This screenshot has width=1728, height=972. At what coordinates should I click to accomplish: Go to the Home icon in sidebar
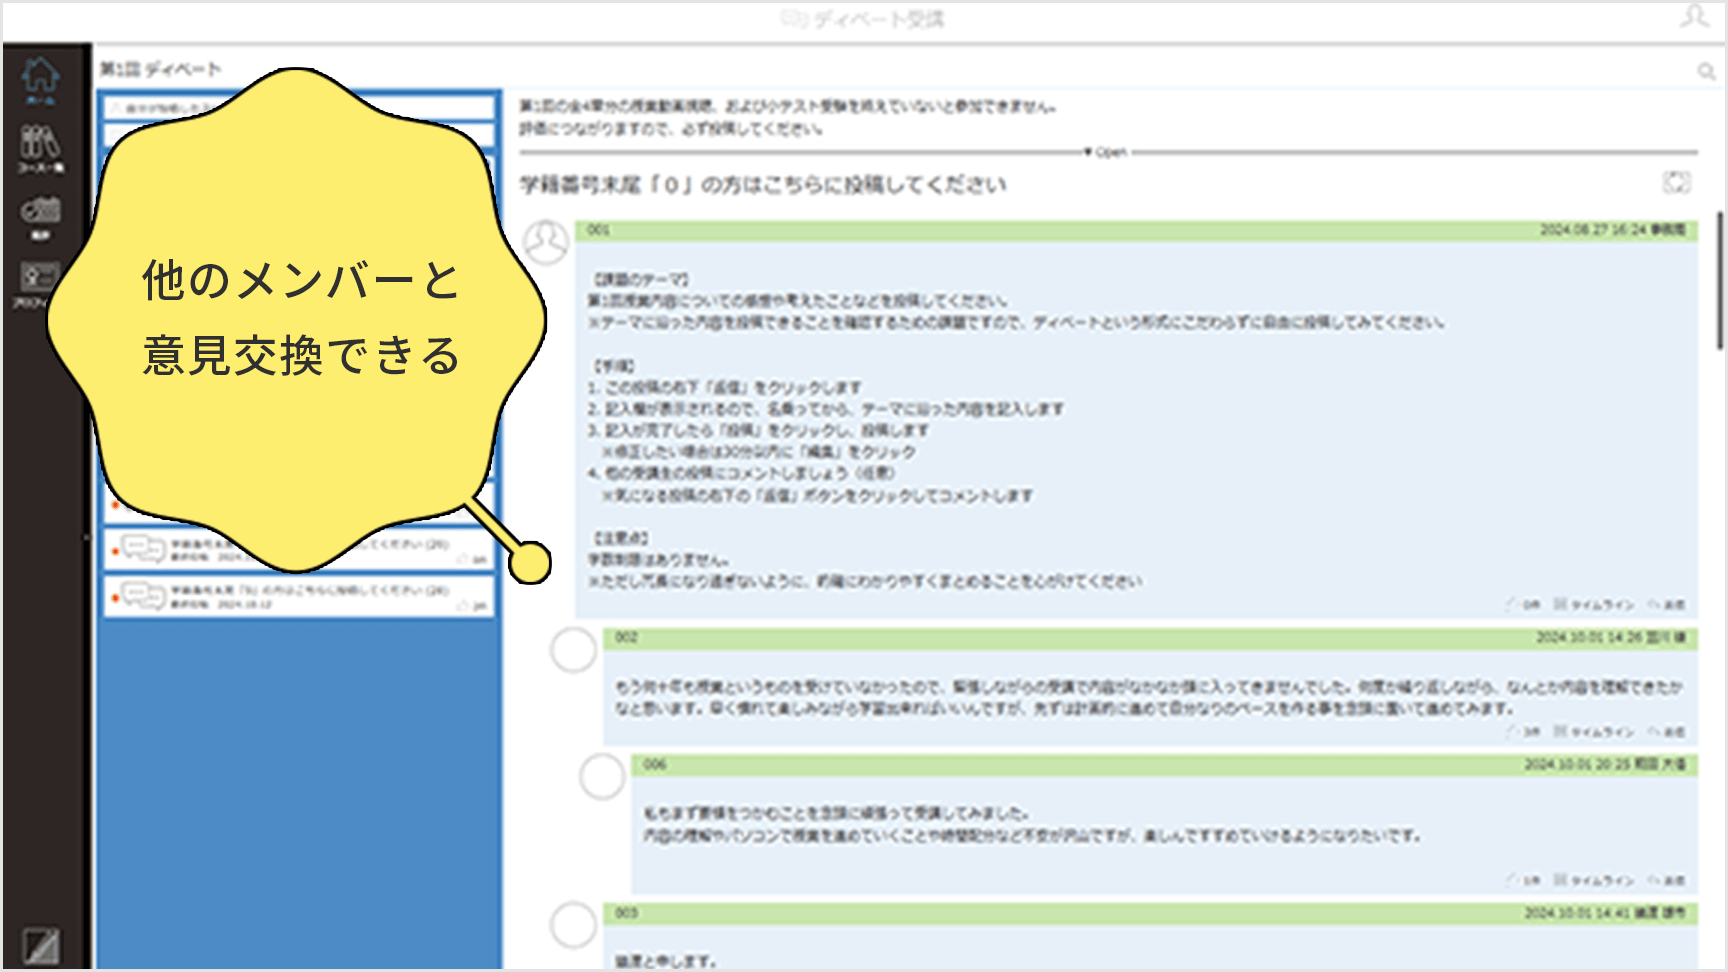pyautogui.click(x=41, y=79)
